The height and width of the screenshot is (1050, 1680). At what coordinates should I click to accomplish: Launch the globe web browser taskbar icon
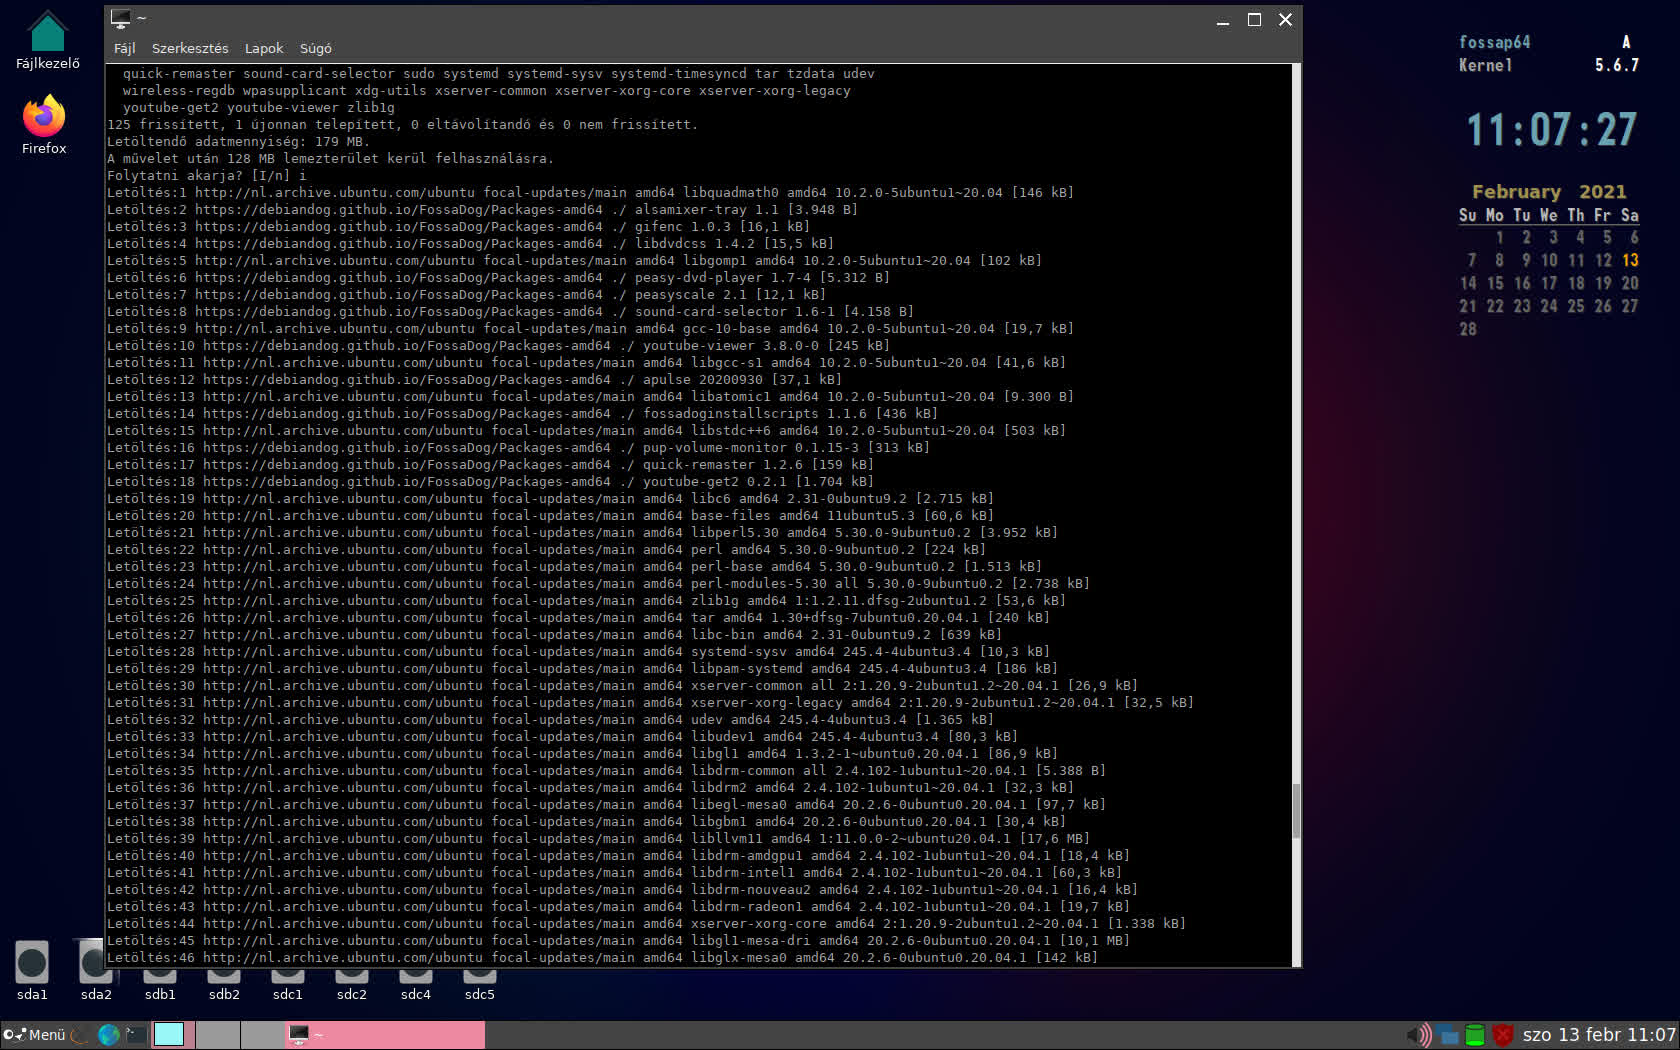[108, 1035]
